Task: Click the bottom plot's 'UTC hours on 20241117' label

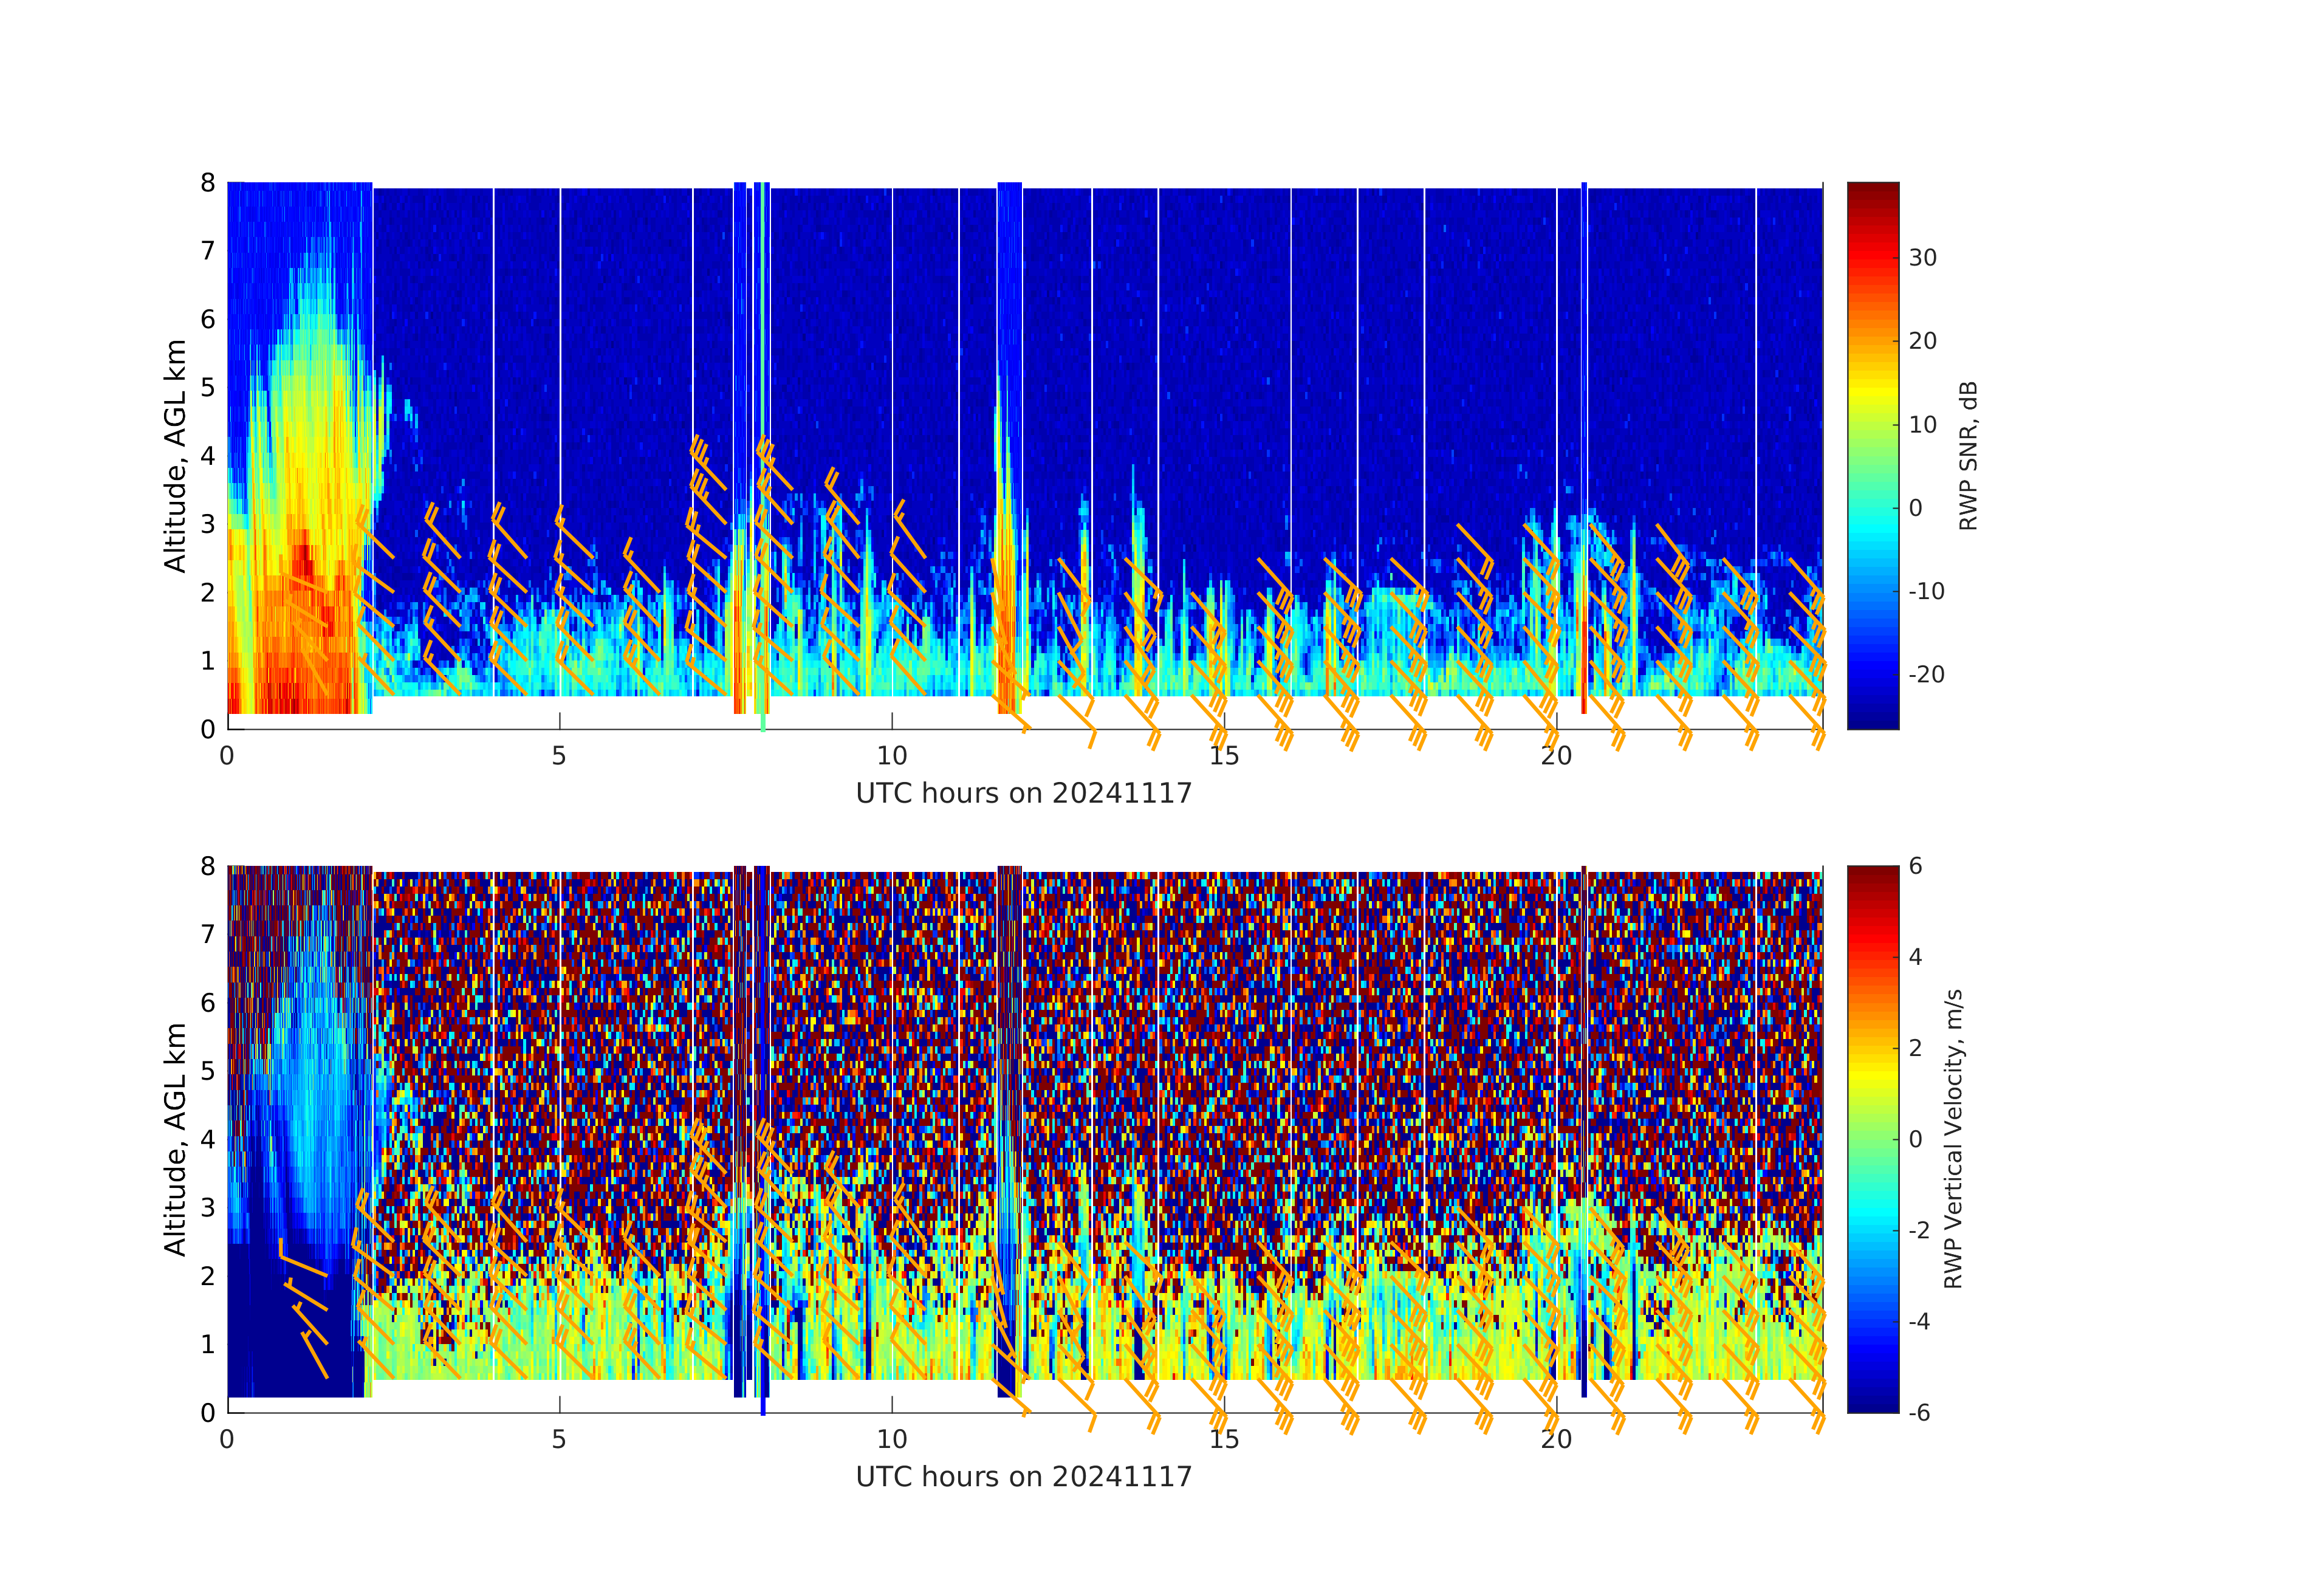Action: click(1023, 1476)
